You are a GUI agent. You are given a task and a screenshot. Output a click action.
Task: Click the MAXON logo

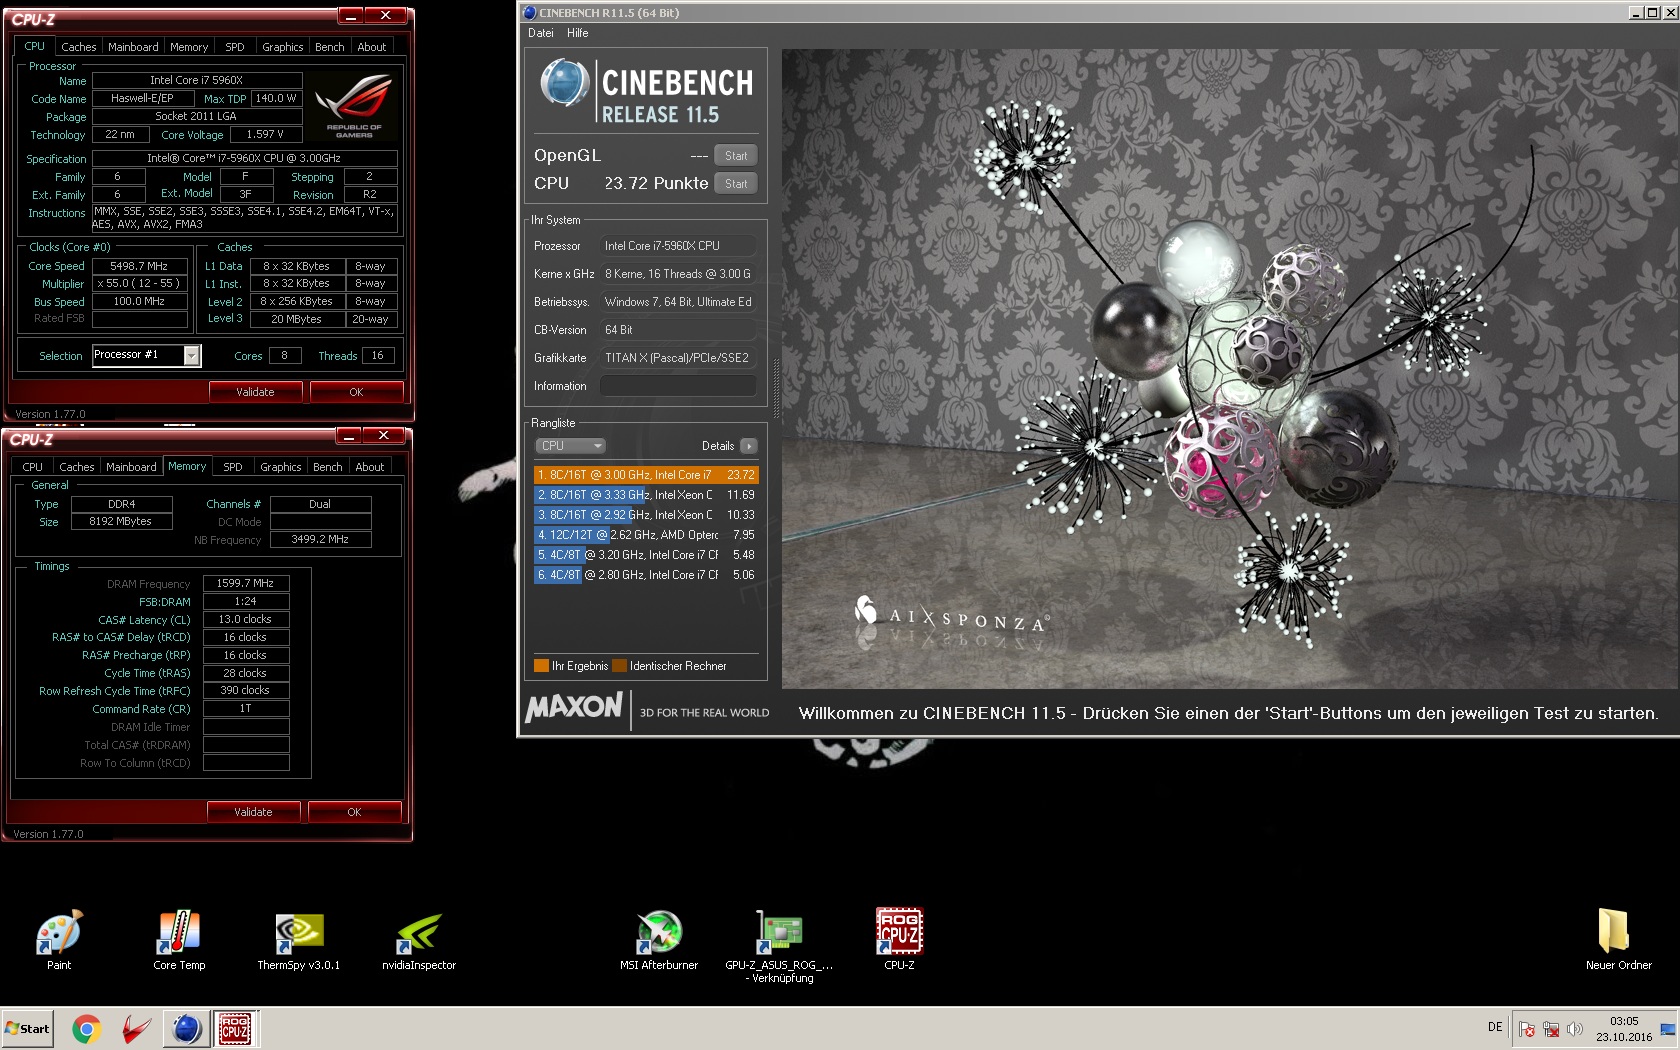[575, 707]
